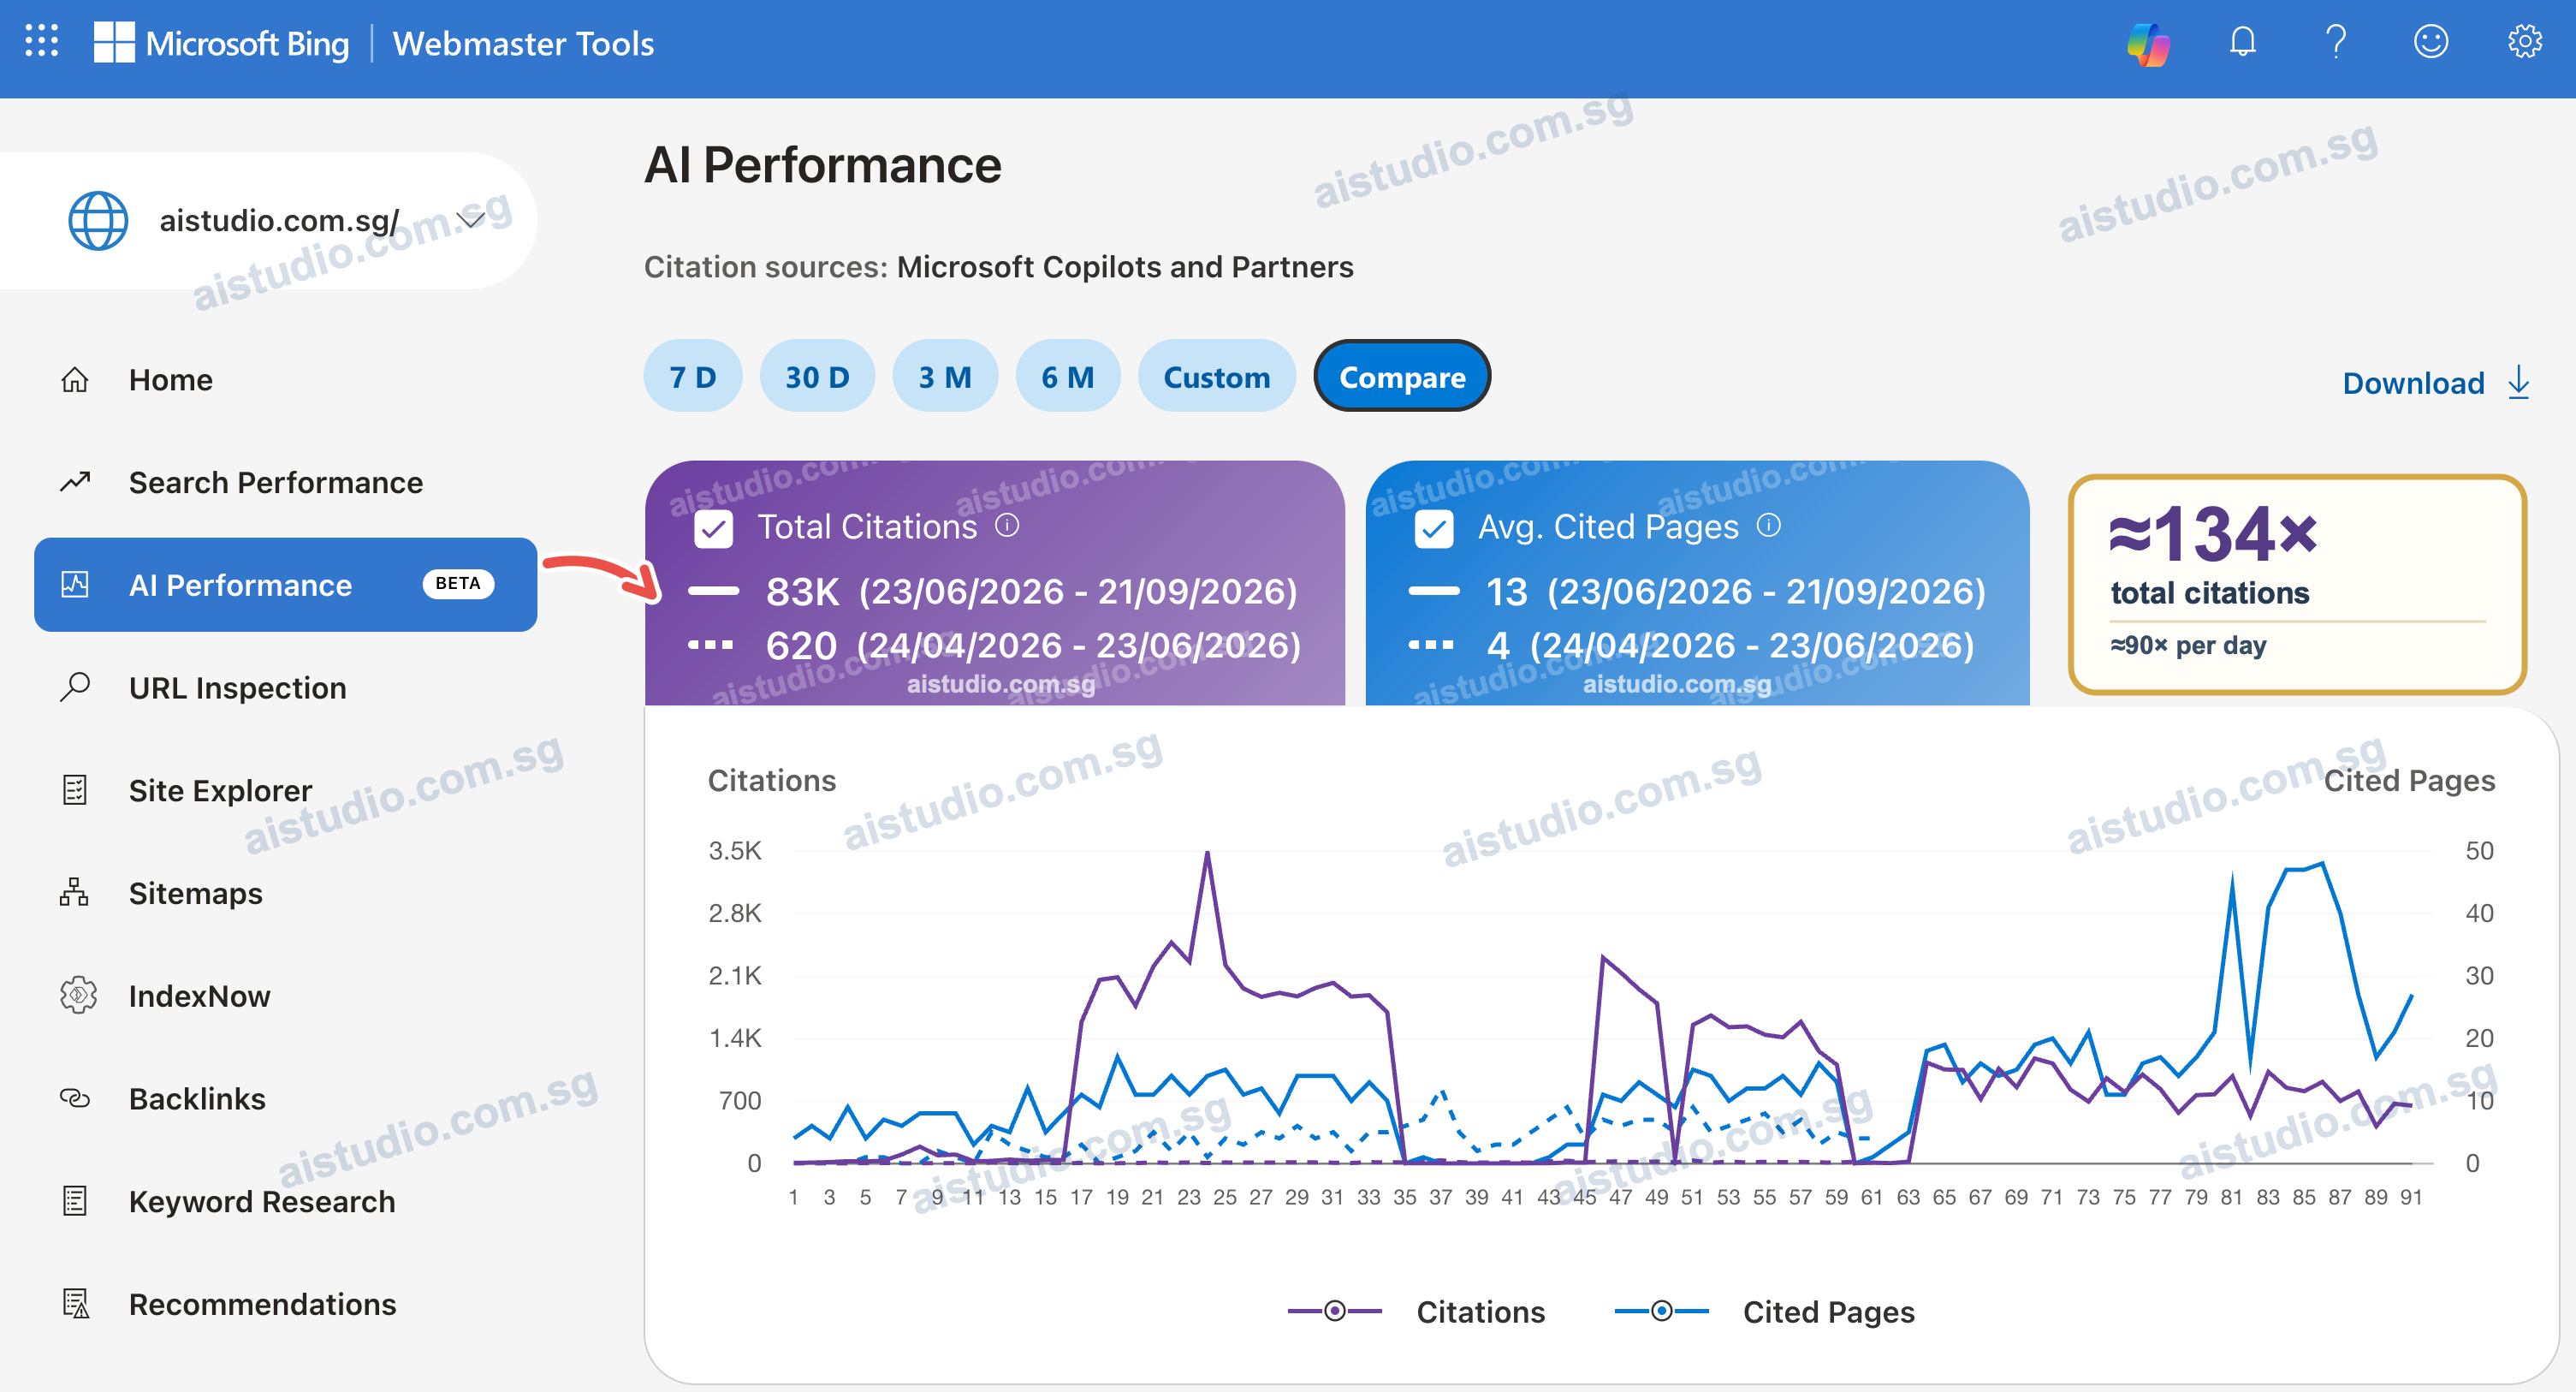2576x1392 pixels.
Task: Click the BETA badge on AI Performance
Action: pyautogui.click(x=458, y=583)
